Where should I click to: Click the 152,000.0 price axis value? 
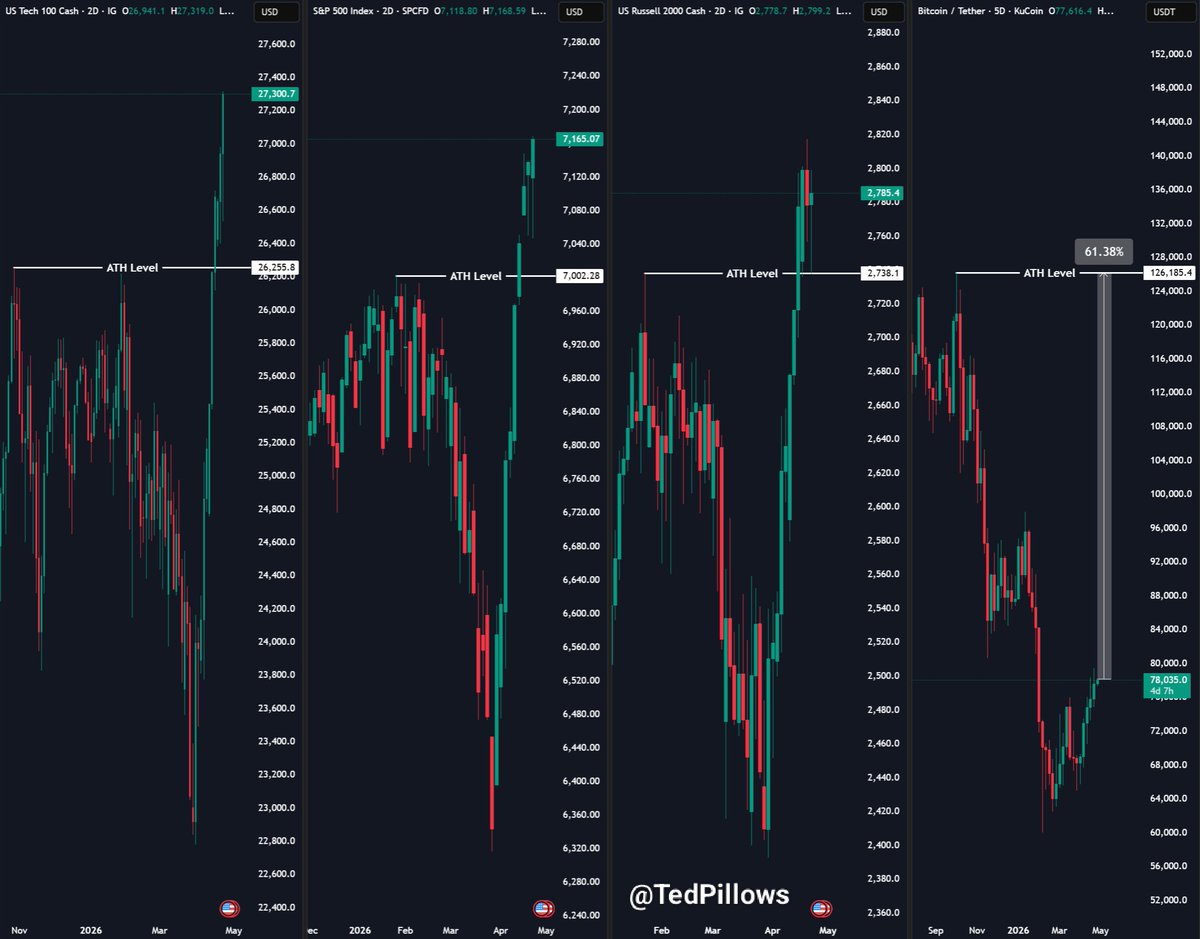1170,55
